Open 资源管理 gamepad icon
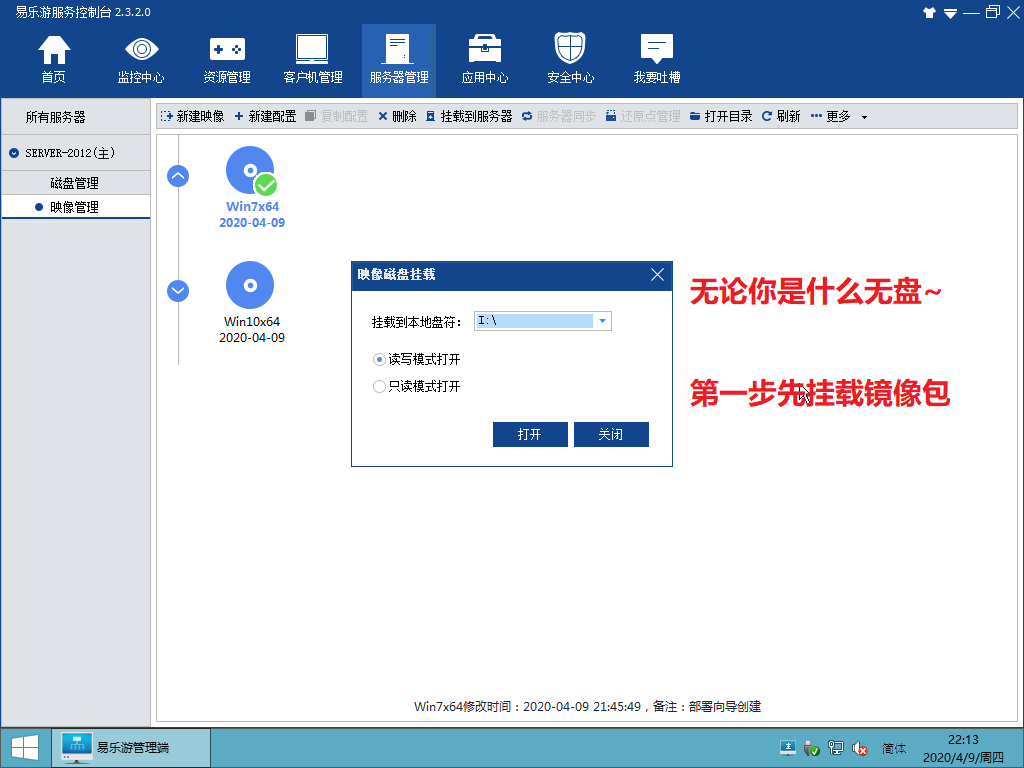Screen dimensions: 1024x768 click(227, 59)
